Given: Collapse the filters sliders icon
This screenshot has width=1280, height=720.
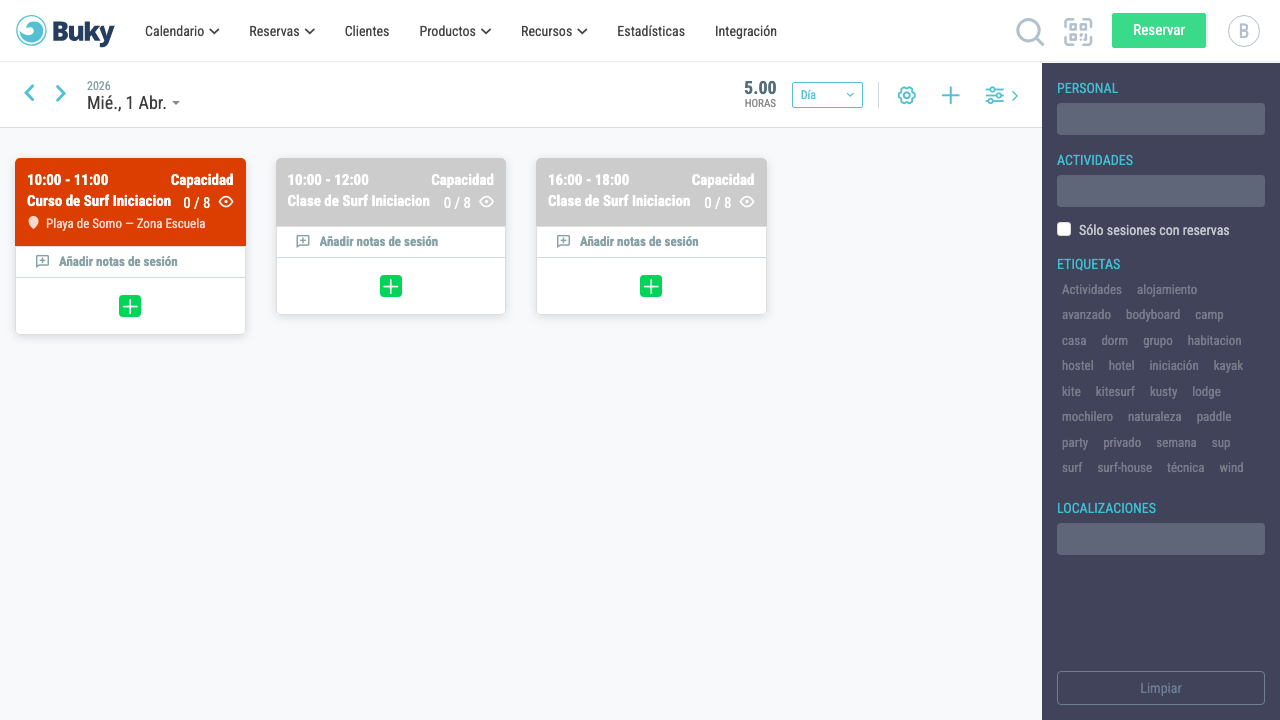Looking at the screenshot, I should 1001,95.
